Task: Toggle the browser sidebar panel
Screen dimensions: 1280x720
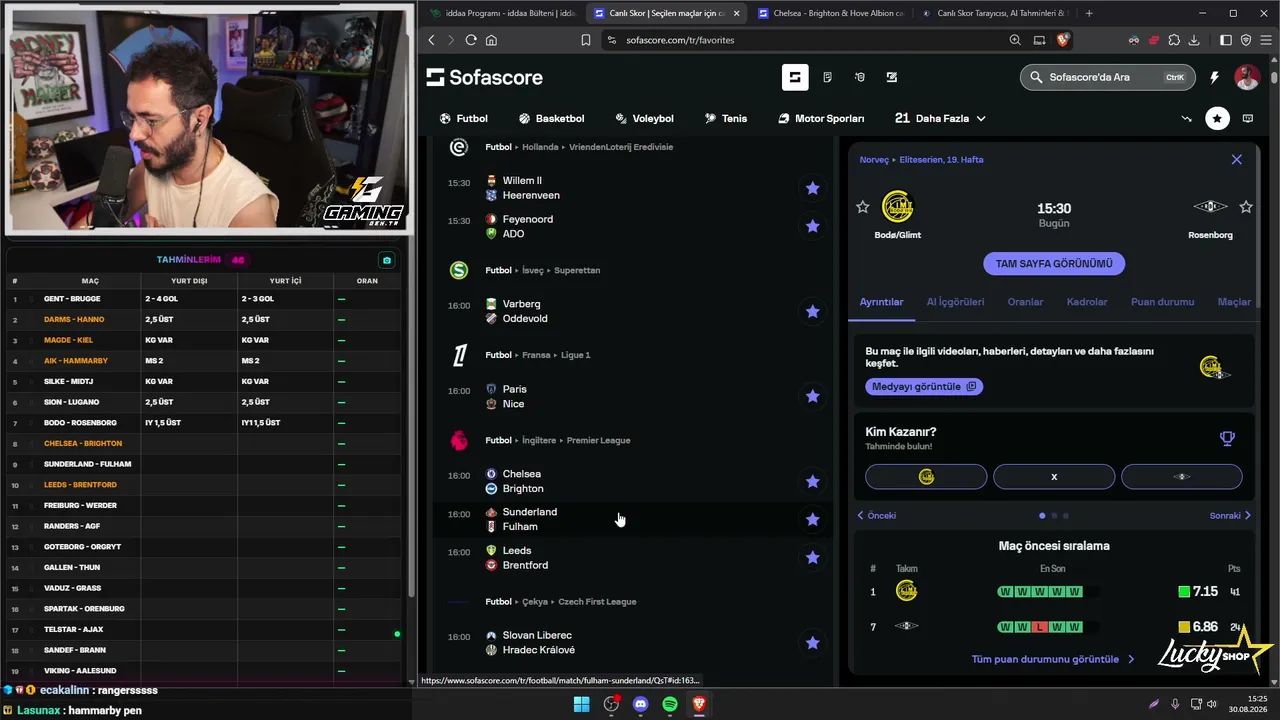Action: [1226, 40]
